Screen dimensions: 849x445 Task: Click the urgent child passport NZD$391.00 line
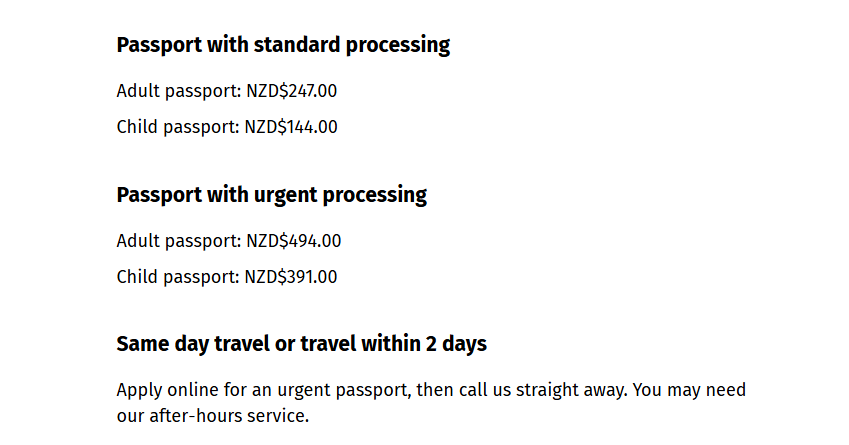(227, 277)
